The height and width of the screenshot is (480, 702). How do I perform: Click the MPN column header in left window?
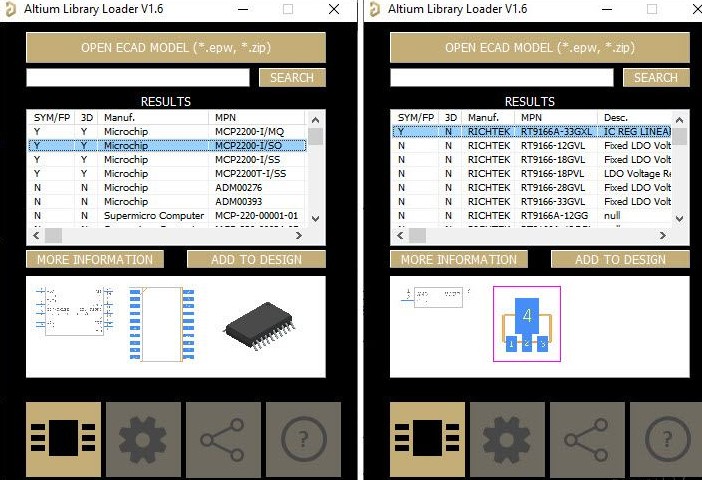(x=257, y=118)
